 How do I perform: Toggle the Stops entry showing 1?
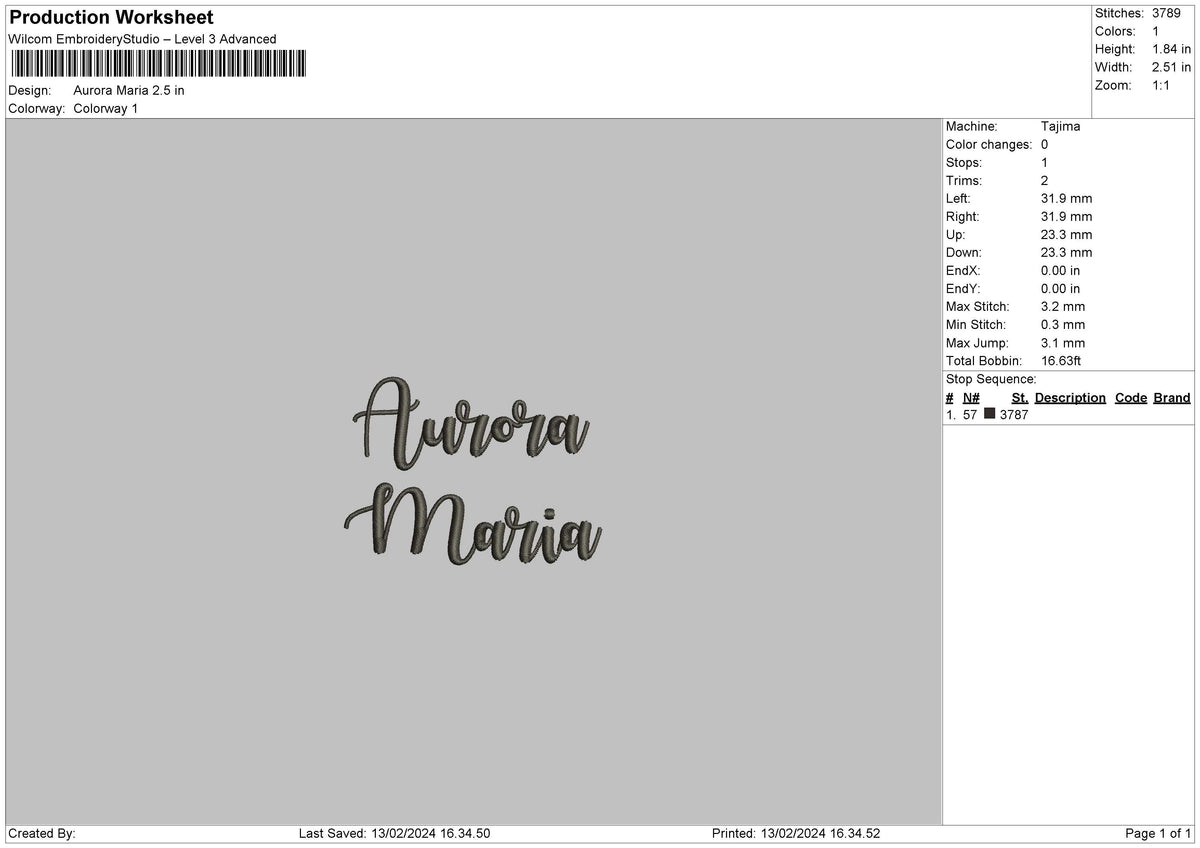(x=1042, y=163)
